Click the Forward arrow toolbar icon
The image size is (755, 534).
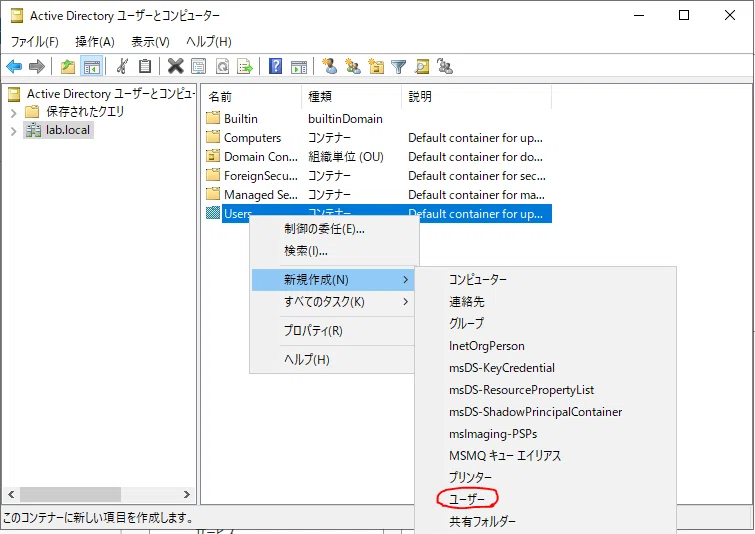point(37,66)
